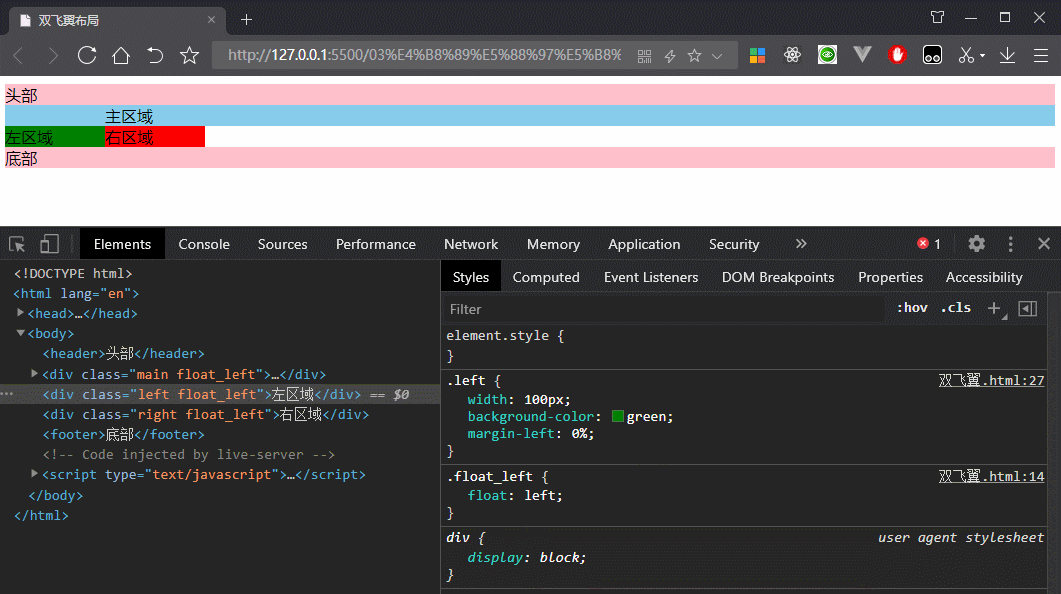
Task: Toggle the computed styles sidebar pane
Action: (1028, 309)
